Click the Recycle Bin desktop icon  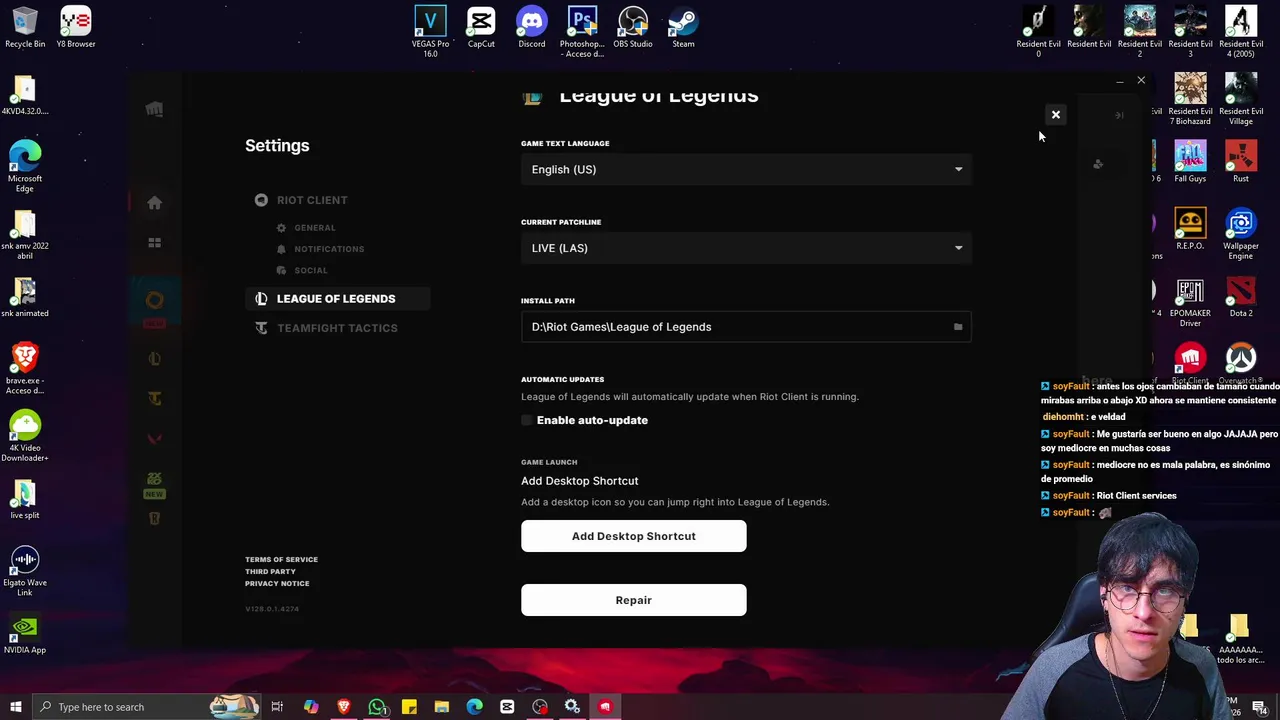(x=25, y=28)
